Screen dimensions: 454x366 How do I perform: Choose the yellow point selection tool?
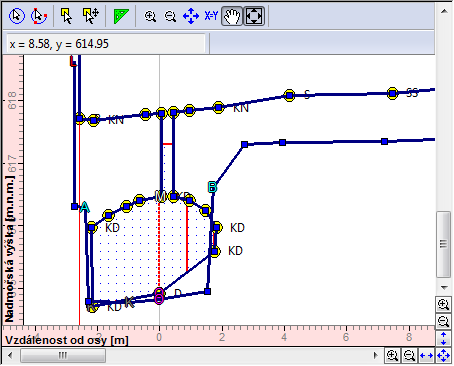pyautogui.click(x=66, y=16)
